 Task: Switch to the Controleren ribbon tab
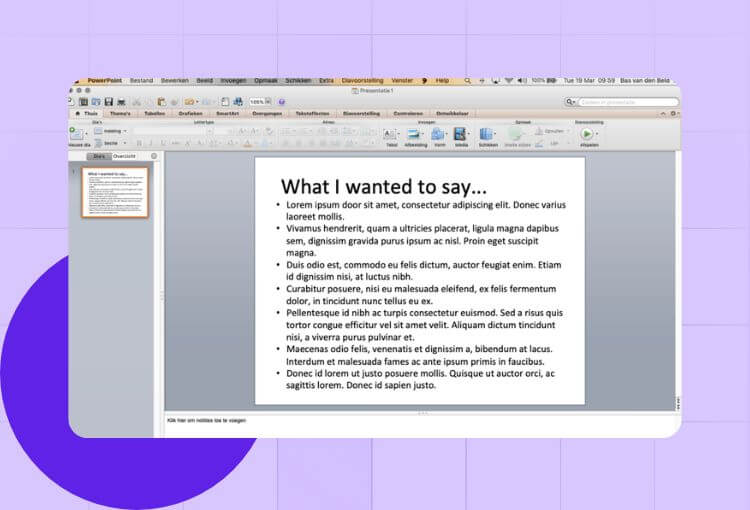(408, 113)
